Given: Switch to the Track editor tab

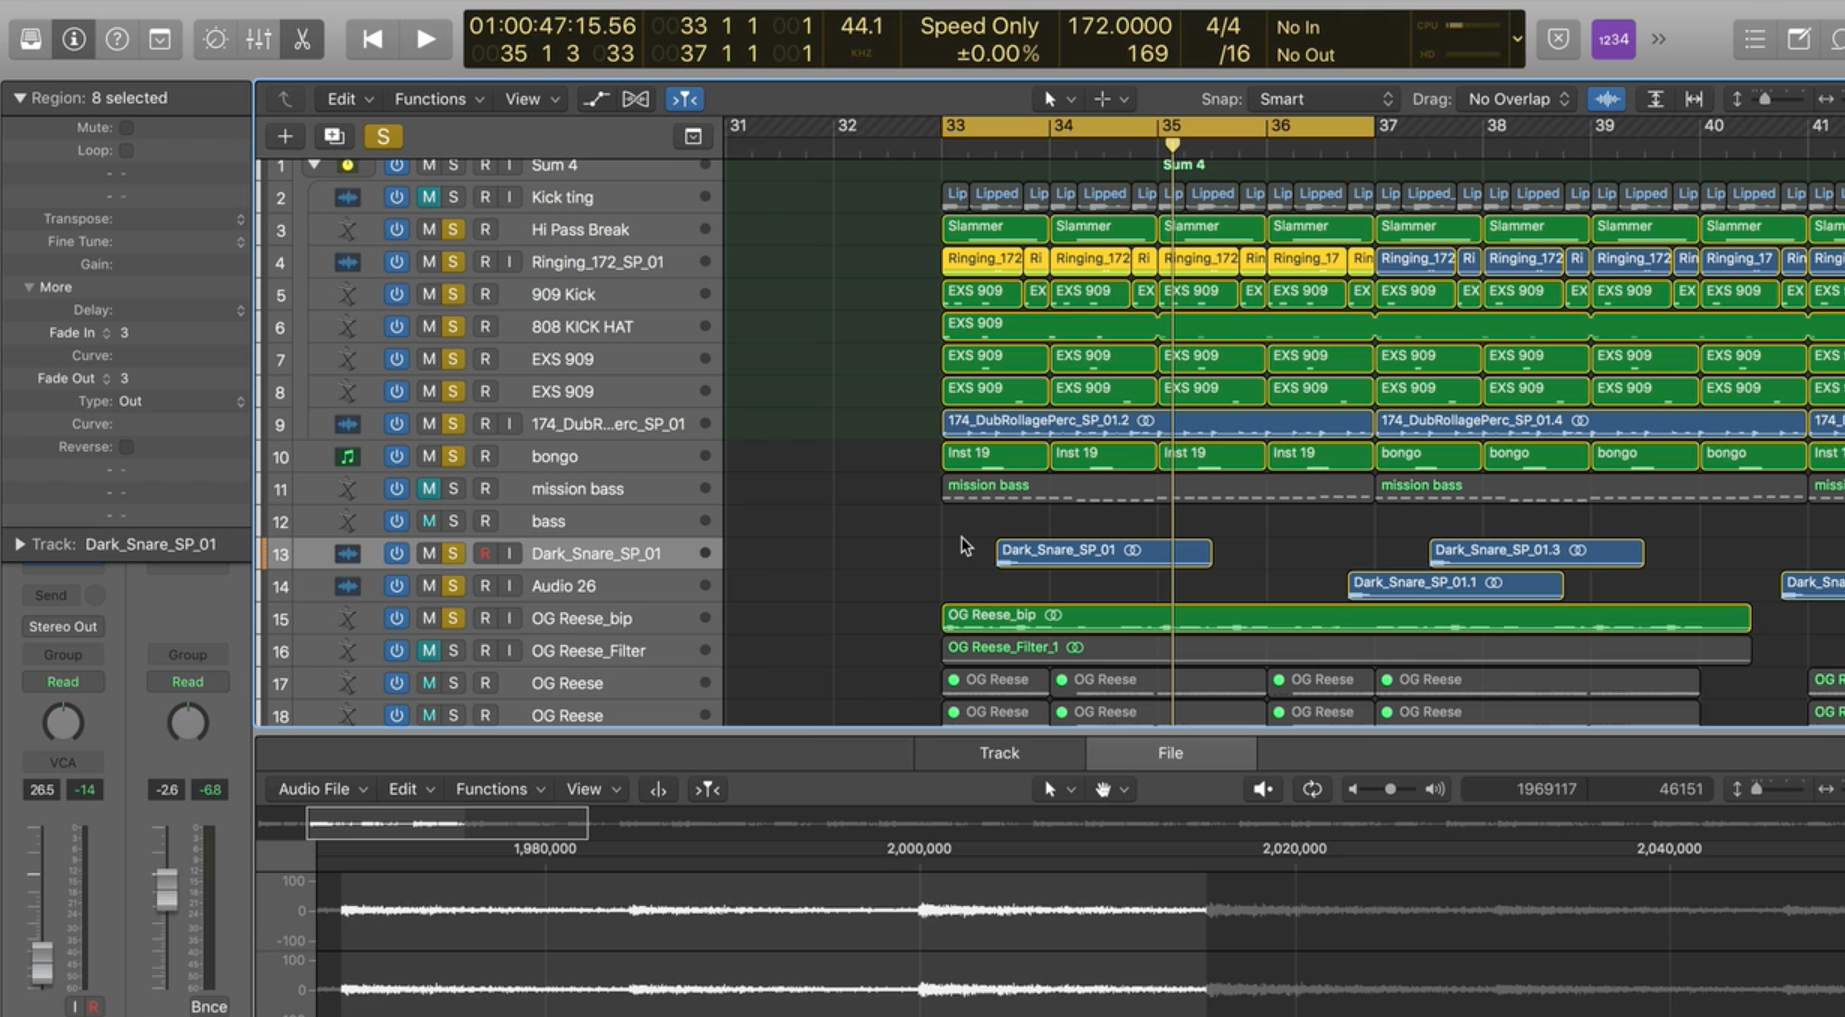Looking at the screenshot, I should click(999, 753).
